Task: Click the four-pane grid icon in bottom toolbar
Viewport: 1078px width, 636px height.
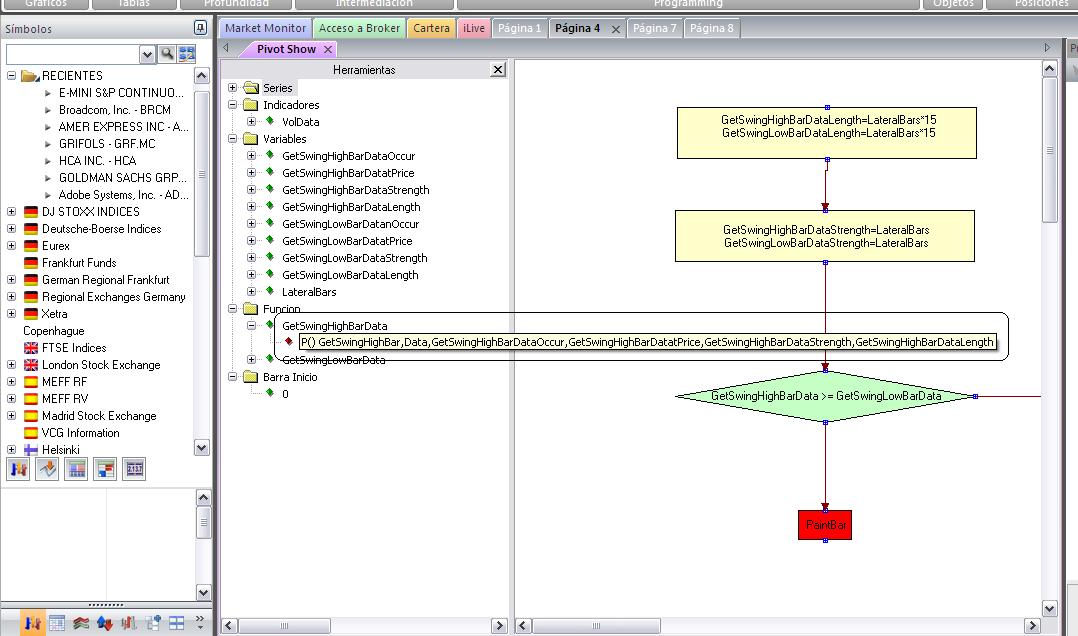Action: tap(176, 623)
